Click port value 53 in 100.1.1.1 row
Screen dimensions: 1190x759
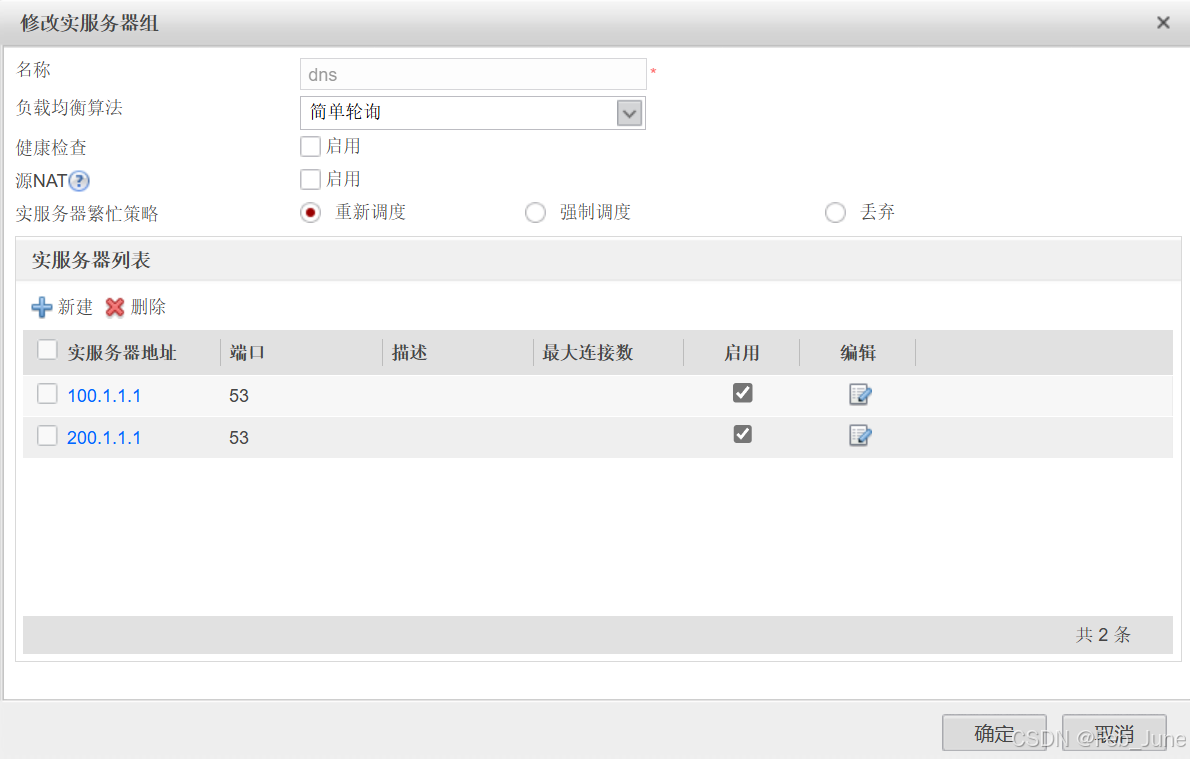239,395
